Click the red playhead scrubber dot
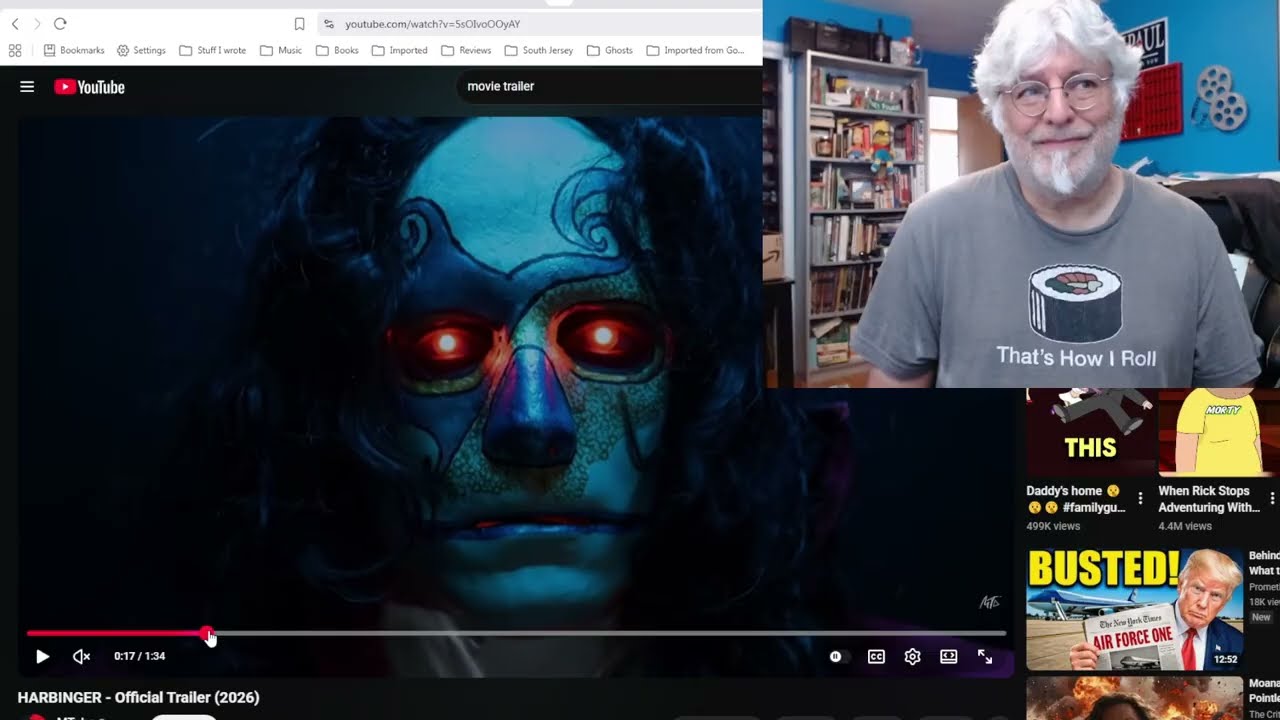Viewport: 1280px width, 720px height. point(207,633)
